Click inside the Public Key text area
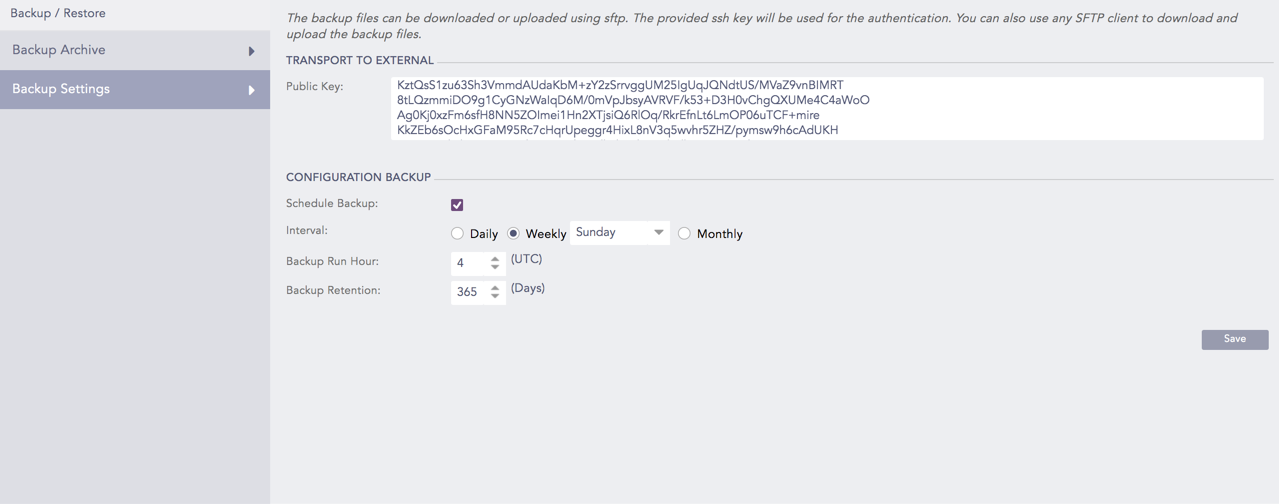The image size is (1279, 504). click(x=826, y=108)
